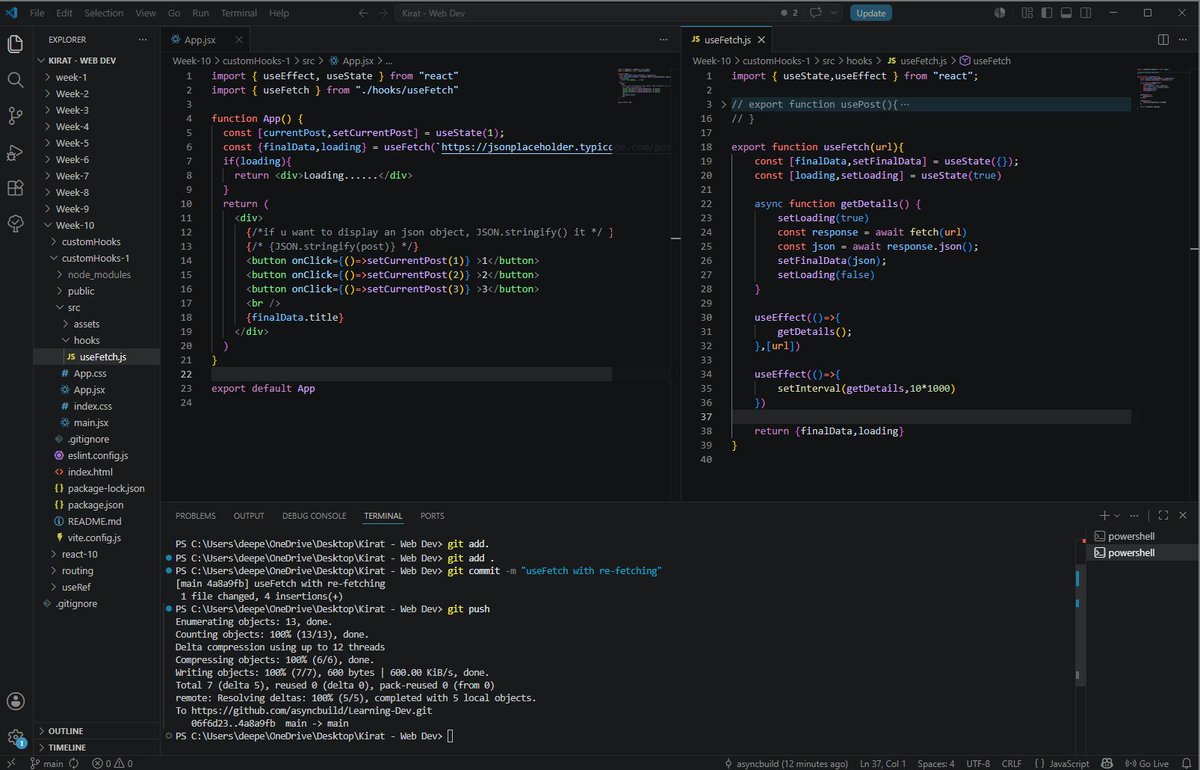The height and width of the screenshot is (770, 1200).
Task: Open eslint.config.js in the file tree
Action: 98,456
